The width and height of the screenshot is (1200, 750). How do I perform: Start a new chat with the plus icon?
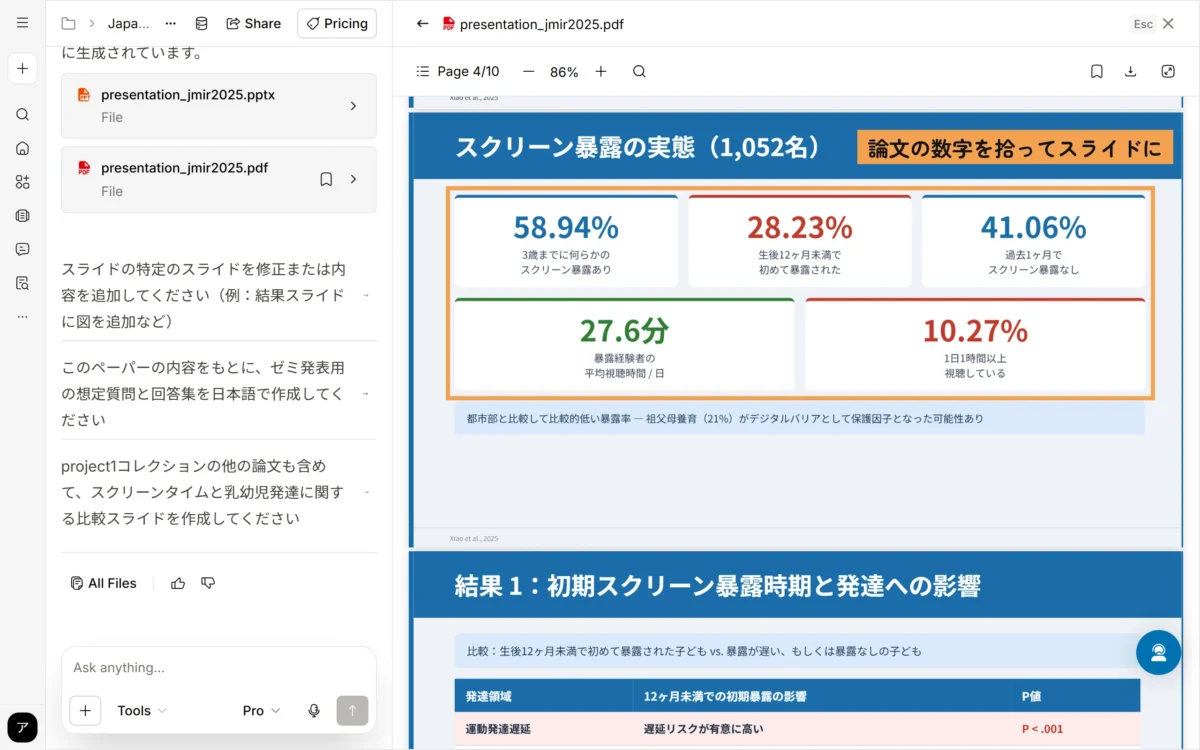22,69
